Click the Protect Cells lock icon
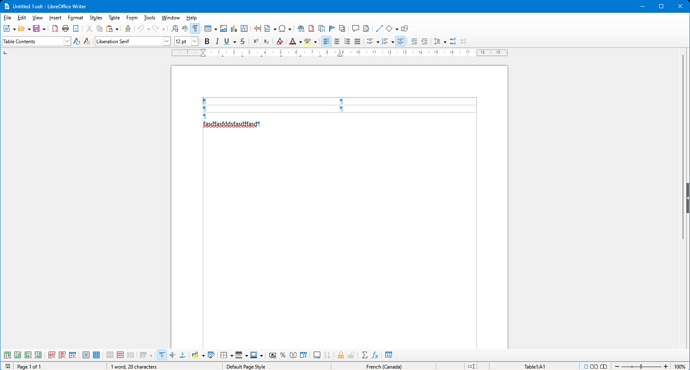Viewport: 690px width, 370px height. (341, 355)
